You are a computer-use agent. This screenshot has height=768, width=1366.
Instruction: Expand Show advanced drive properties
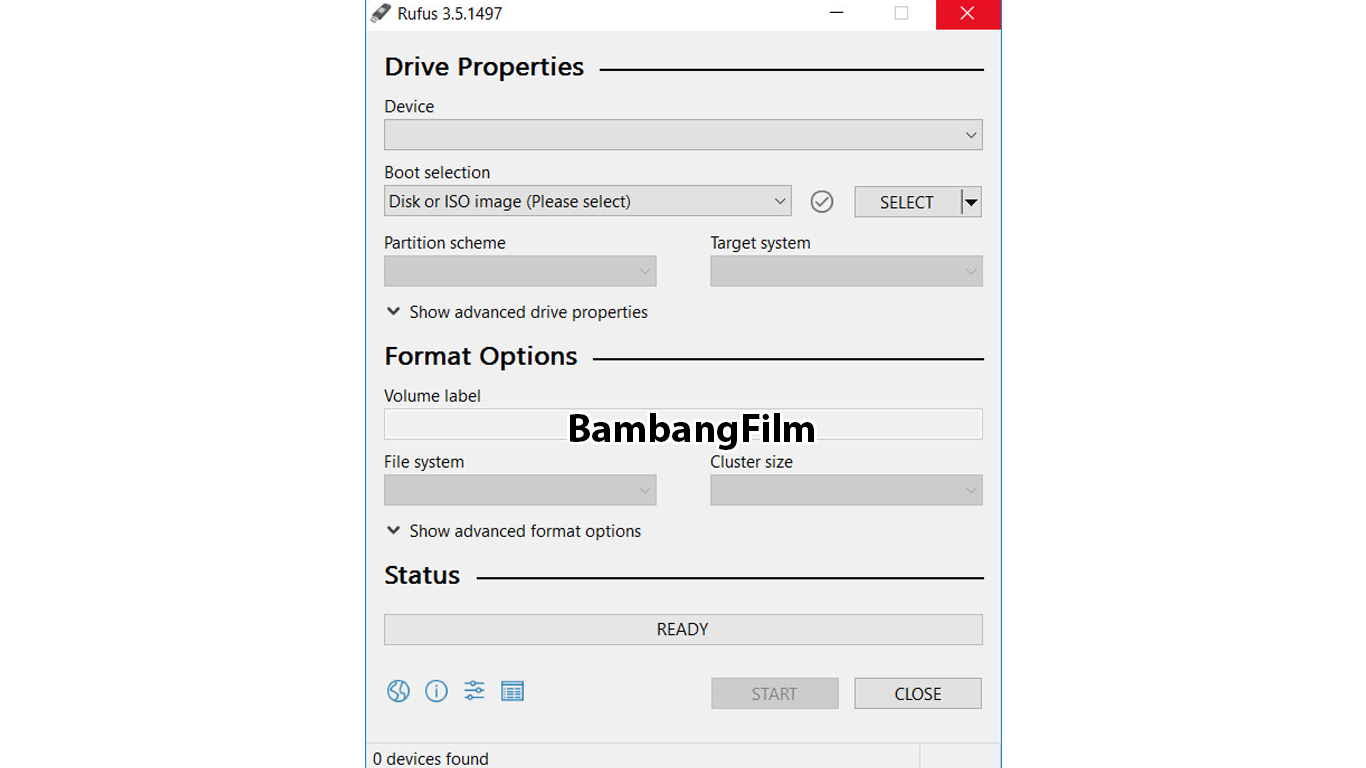(517, 312)
